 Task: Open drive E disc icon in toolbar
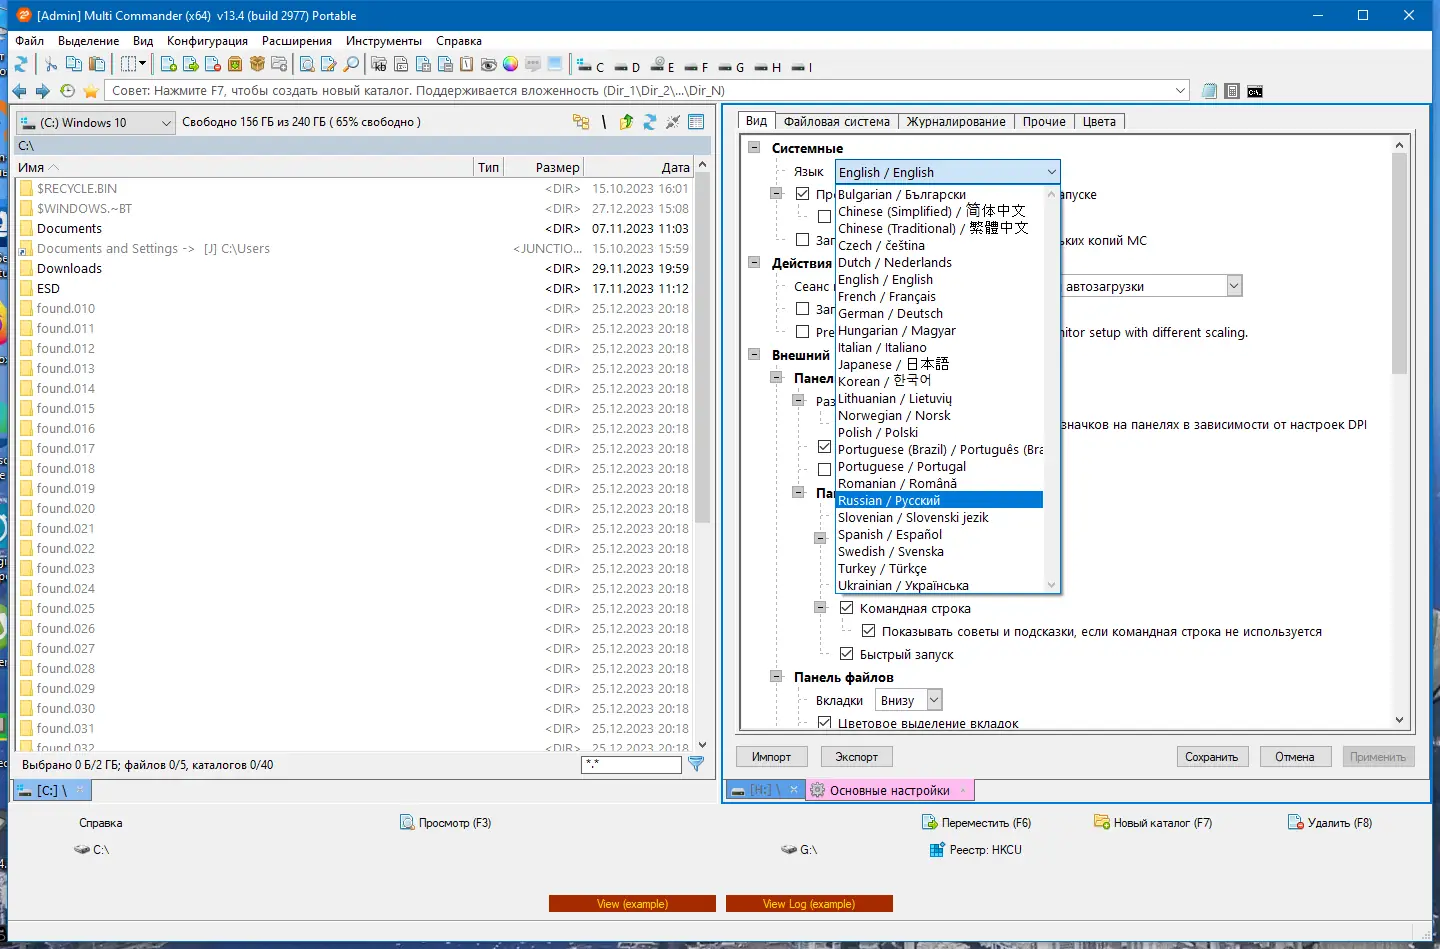(x=663, y=66)
